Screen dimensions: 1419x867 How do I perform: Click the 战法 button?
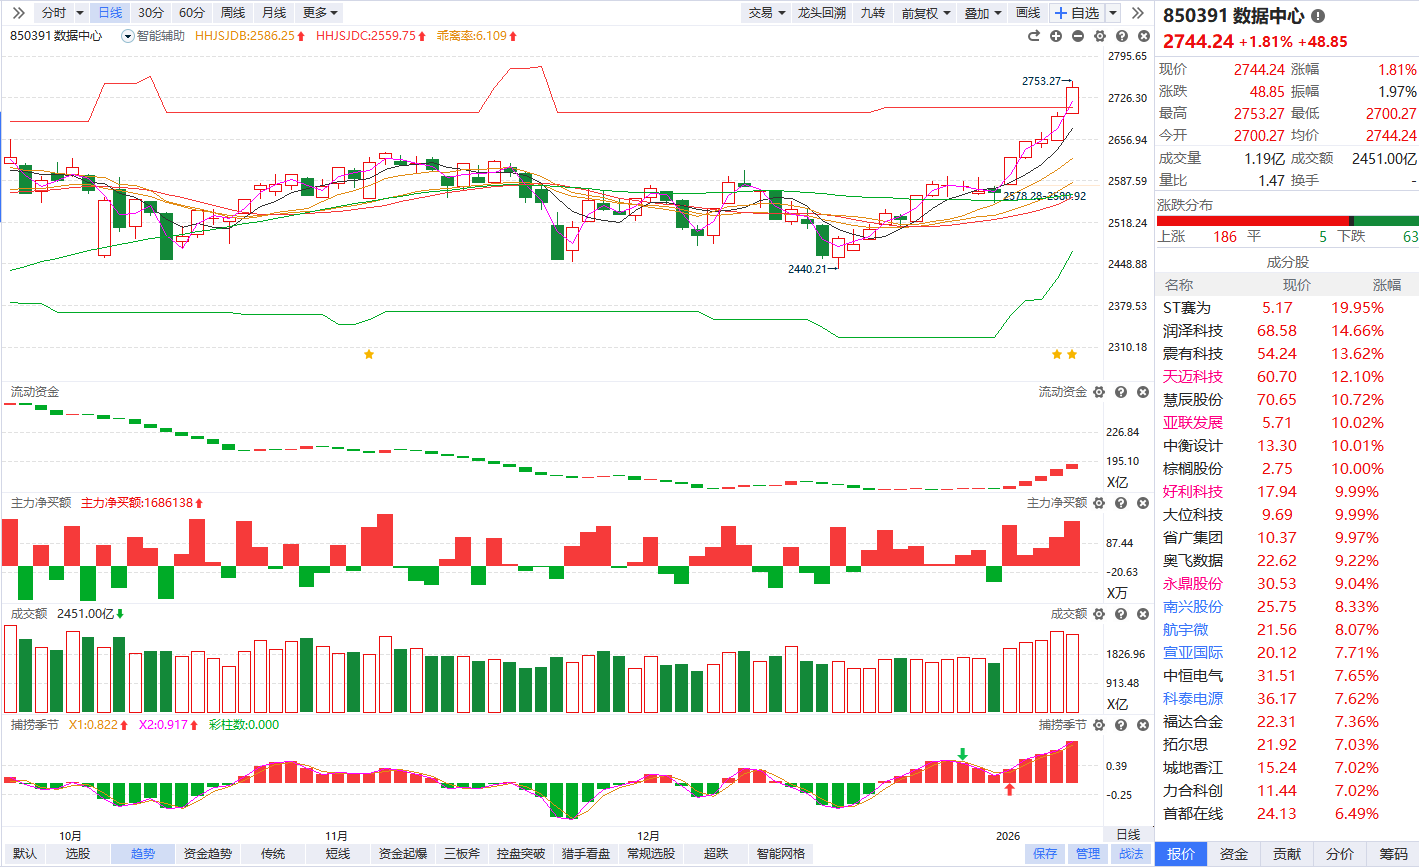[1131, 854]
